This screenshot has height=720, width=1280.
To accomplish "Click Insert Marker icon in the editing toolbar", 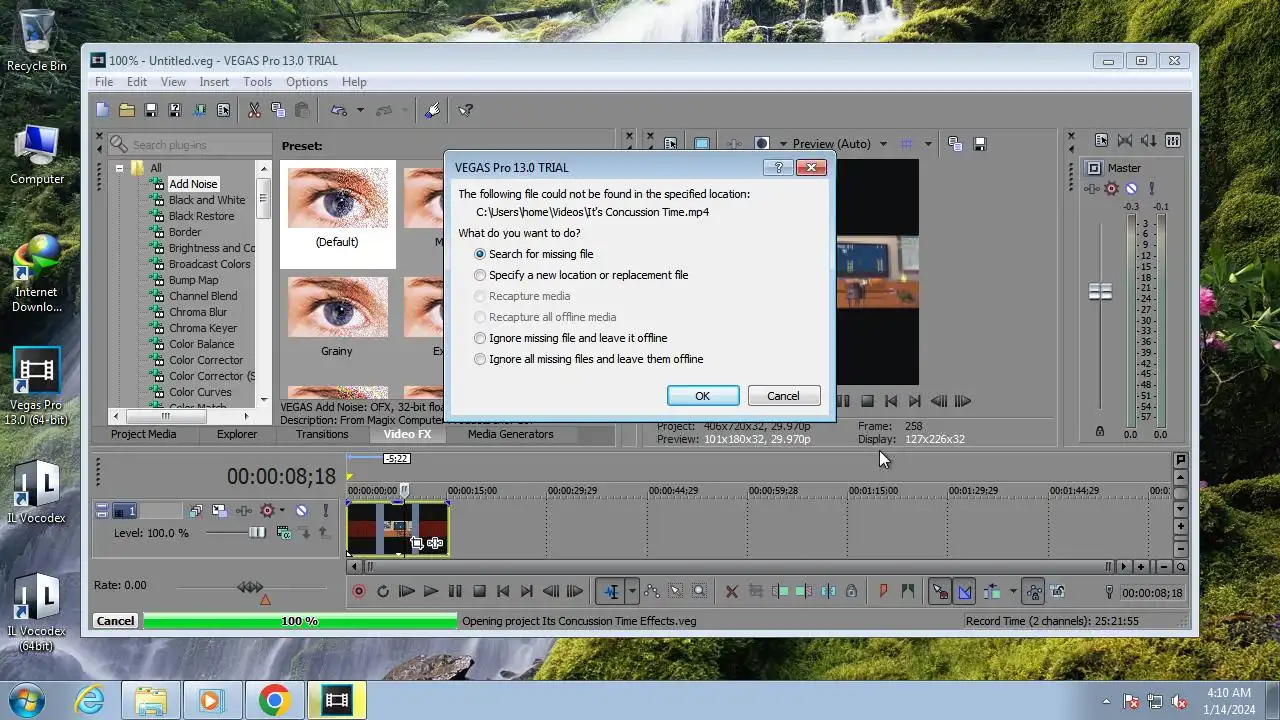I will pos(883,591).
